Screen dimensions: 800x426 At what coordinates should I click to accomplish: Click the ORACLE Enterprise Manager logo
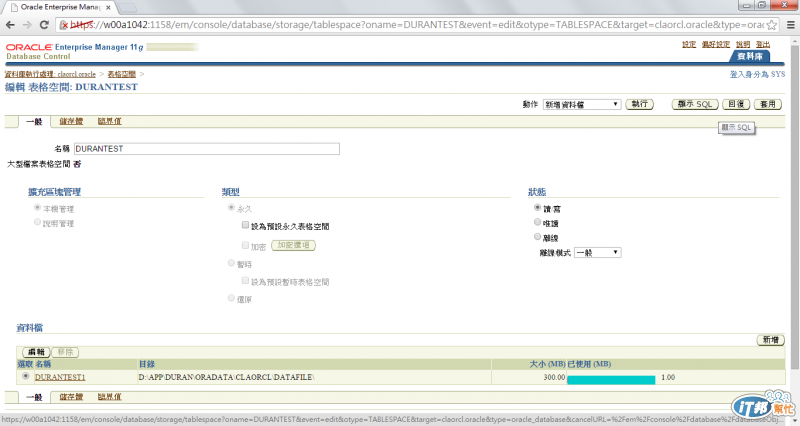point(74,47)
